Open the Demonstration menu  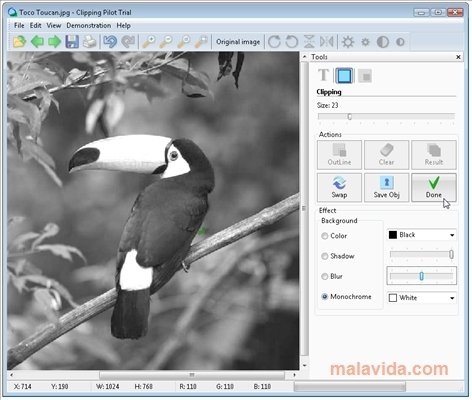point(89,26)
